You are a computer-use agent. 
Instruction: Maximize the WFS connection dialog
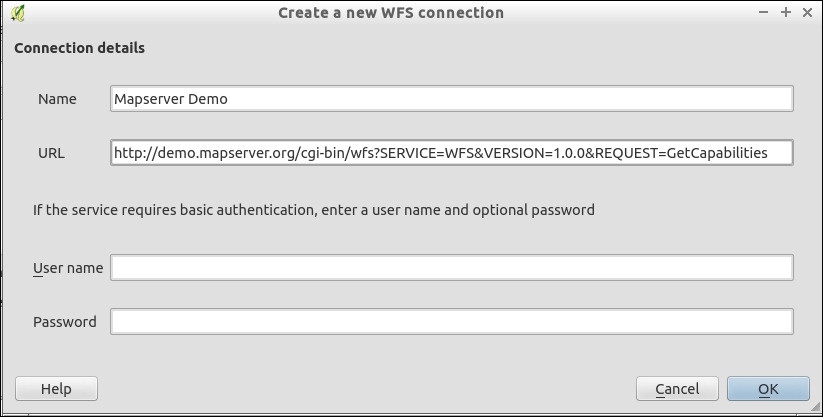coord(786,13)
